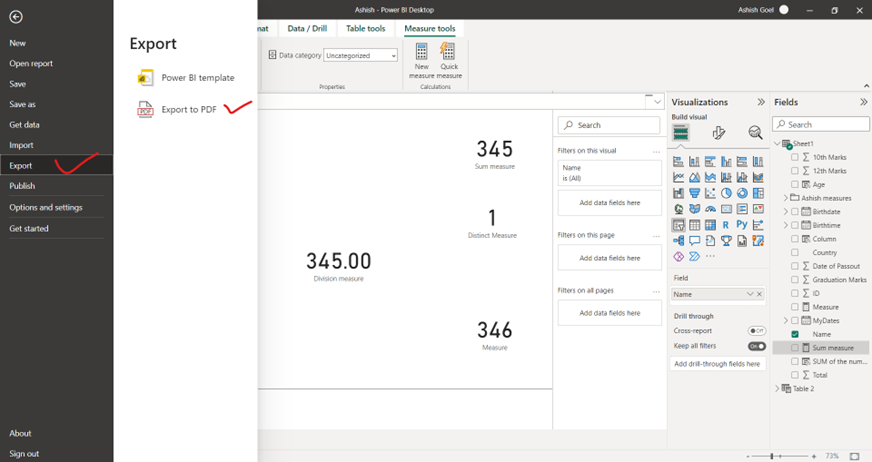The image size is (872, 462).
Task: Toggle the Cross-report switch
Action: pos(757,330)
